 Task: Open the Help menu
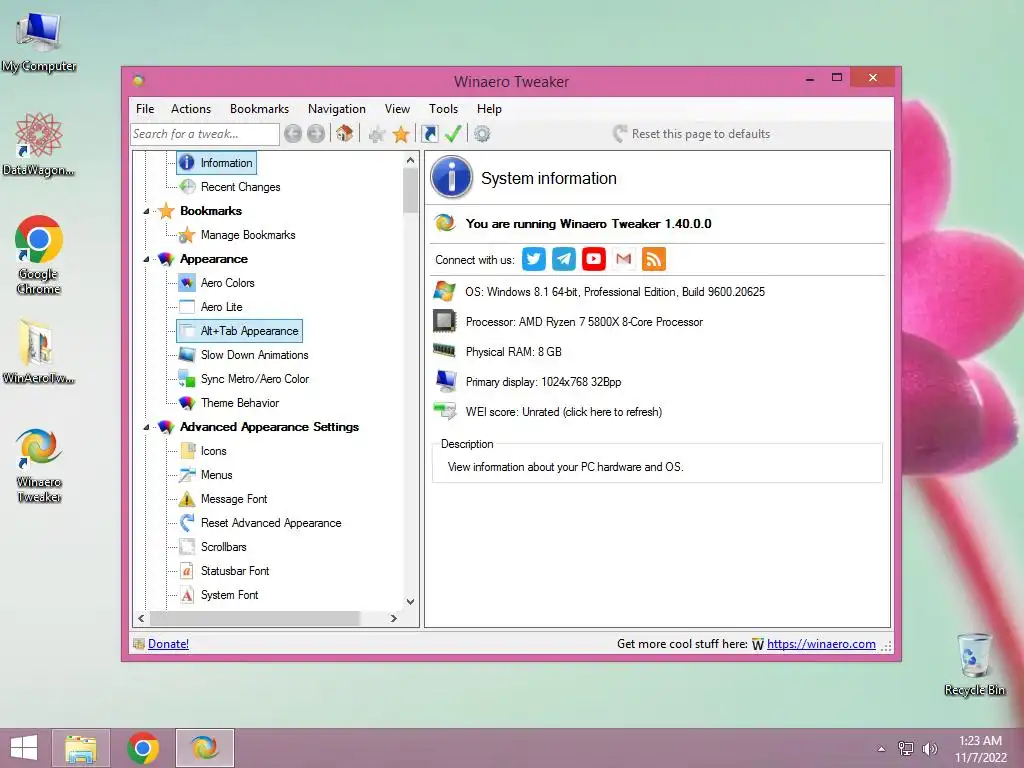[489, 109]
